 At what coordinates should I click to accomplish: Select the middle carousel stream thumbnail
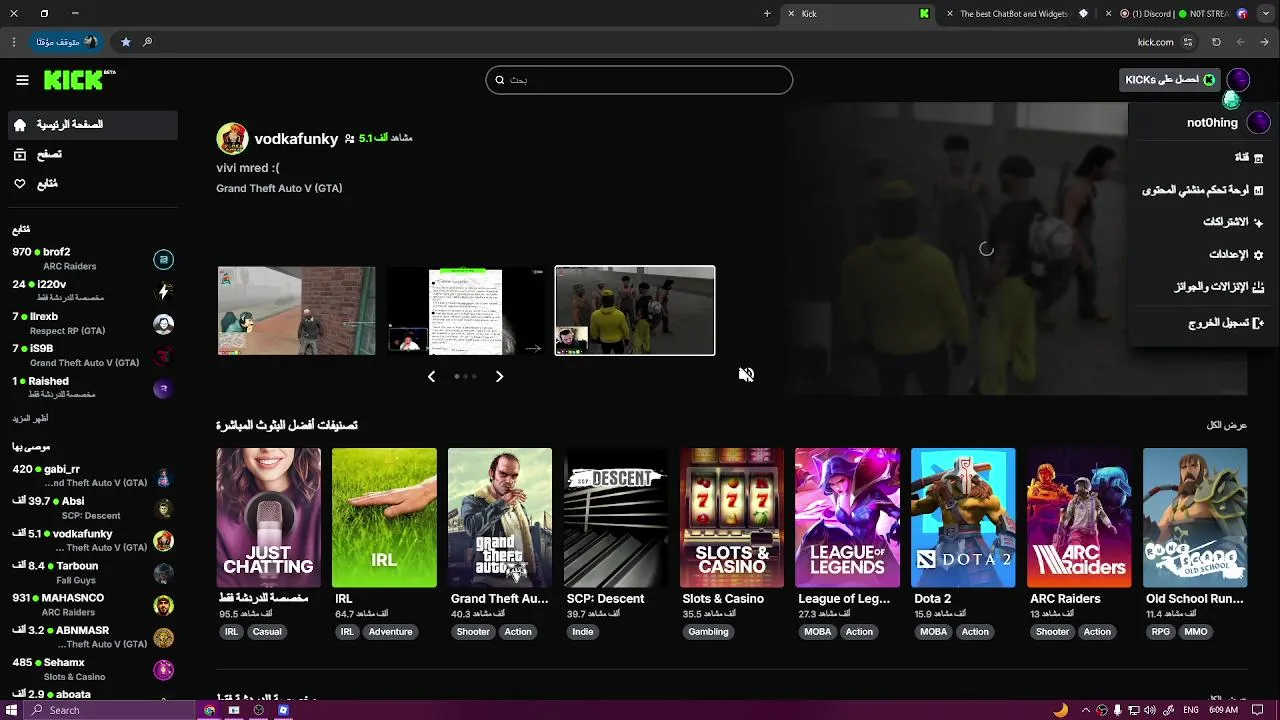[465, 310]
